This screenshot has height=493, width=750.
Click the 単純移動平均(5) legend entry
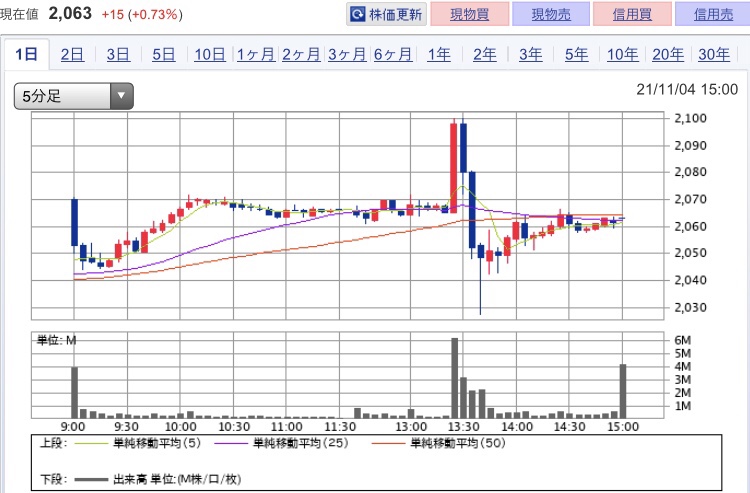coord(138,443)
